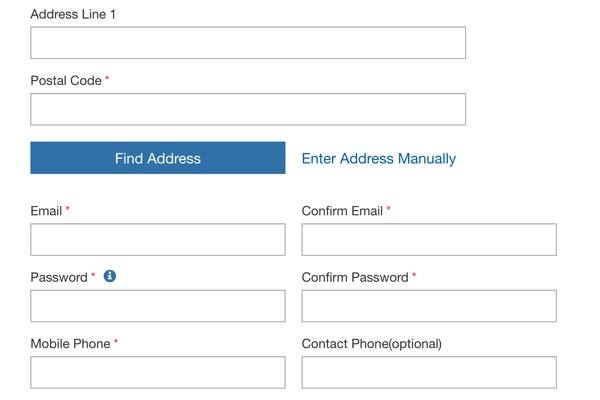The image size is (600, 400).
Task: Open the Enter Address Manually link
Action: pos(378,158)
